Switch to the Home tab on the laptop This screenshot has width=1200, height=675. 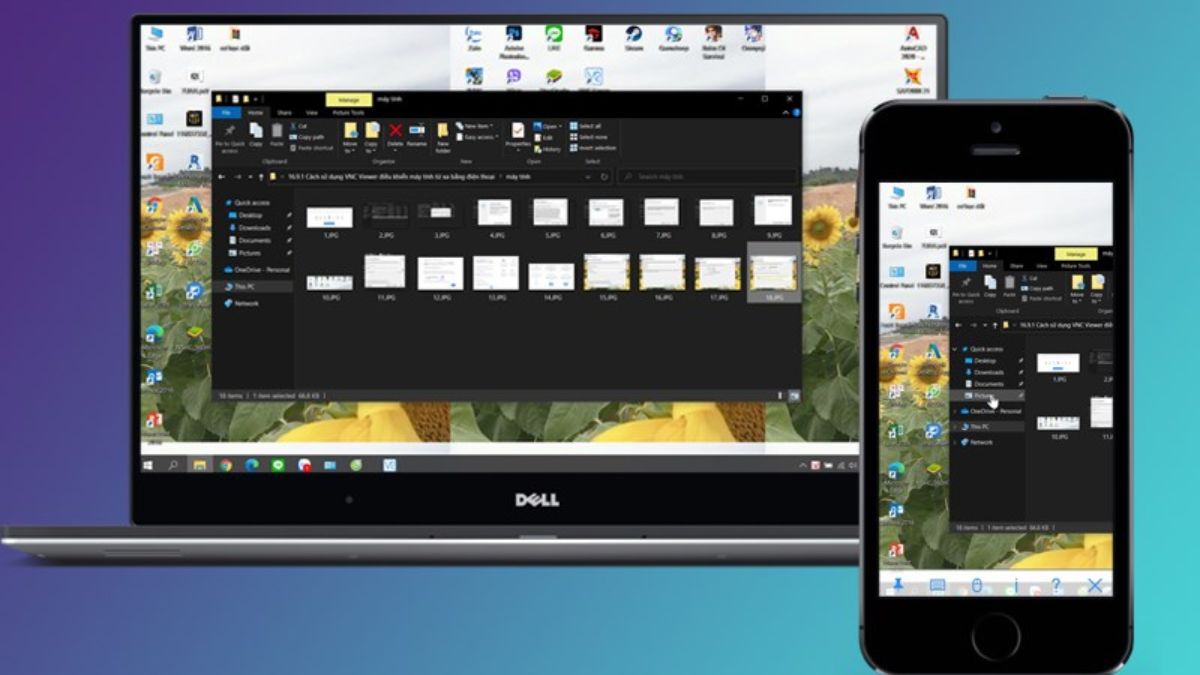(x=255, y=113)
